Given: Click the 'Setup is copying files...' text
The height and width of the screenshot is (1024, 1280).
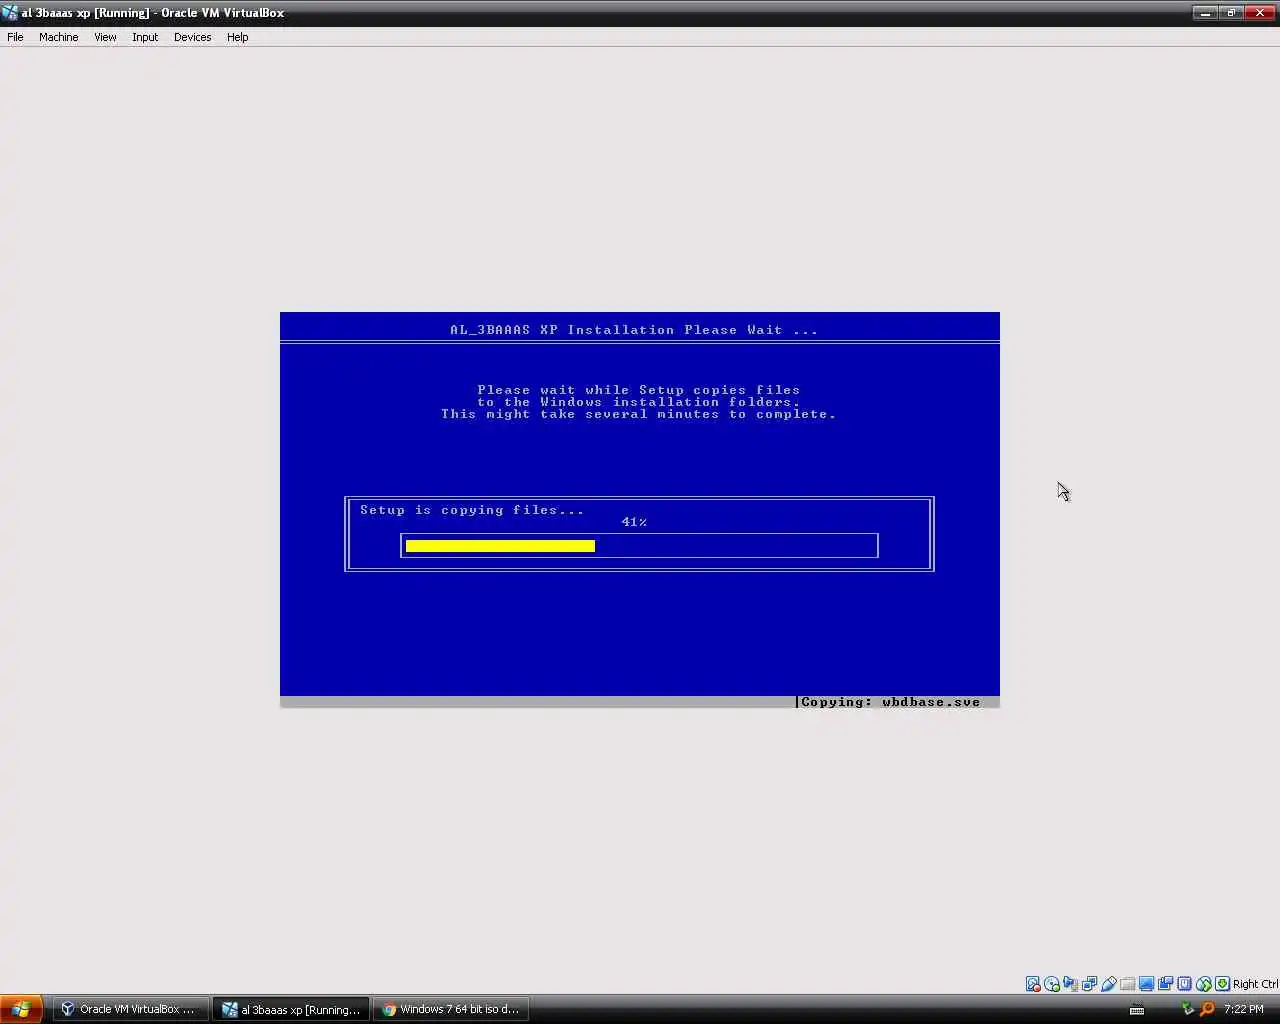Looking at the screenshot, I should point(472,510).
